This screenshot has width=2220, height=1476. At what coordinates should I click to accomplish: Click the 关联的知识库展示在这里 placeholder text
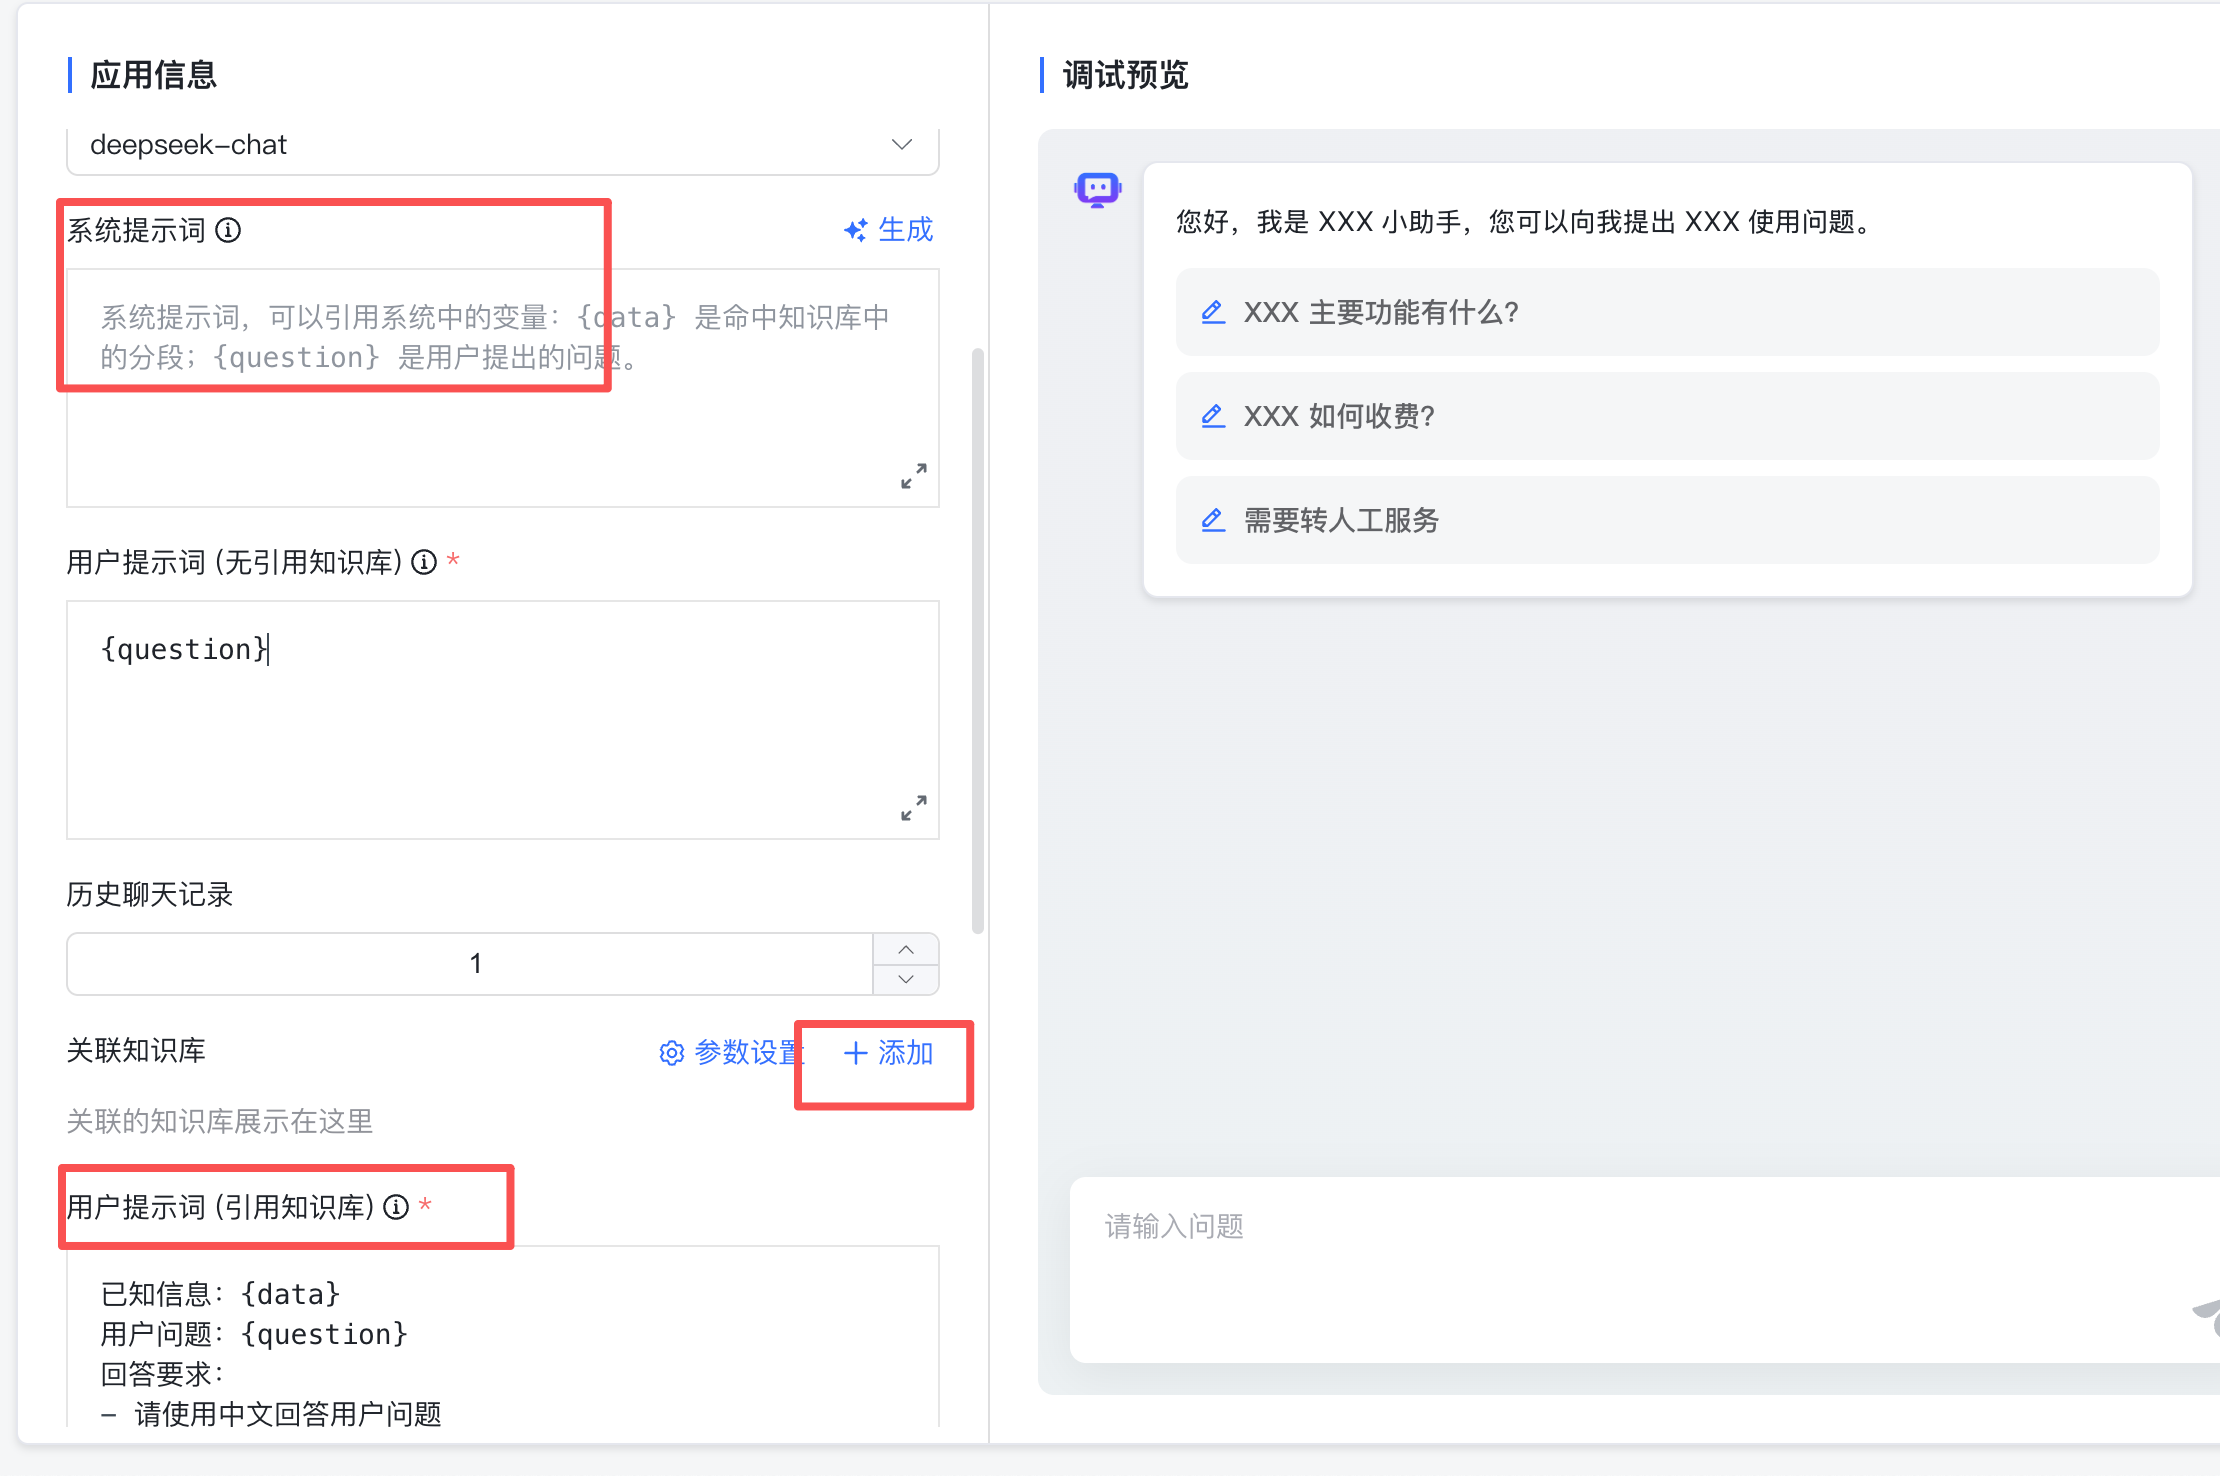point(220,1121)
